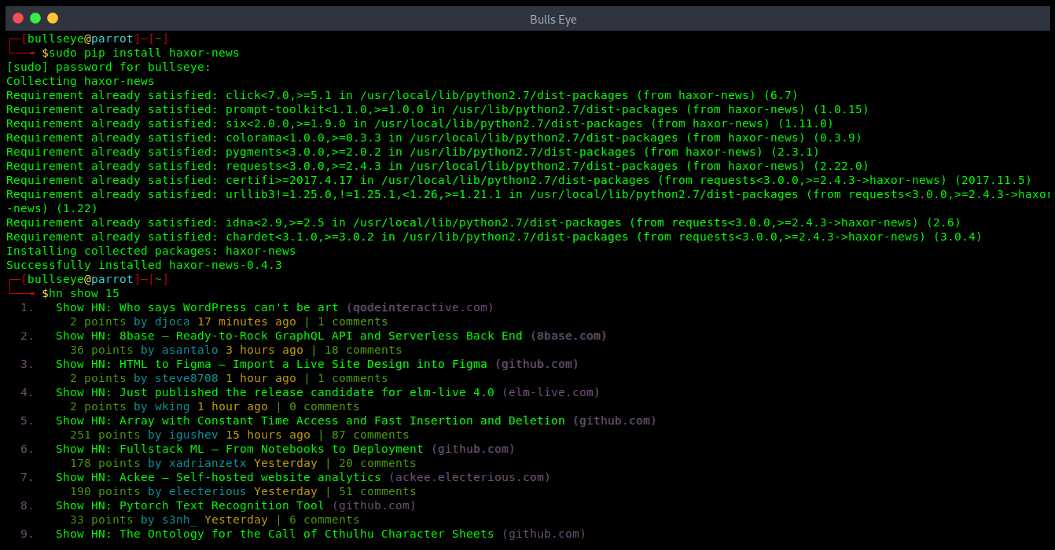Click username s3nh_
1055x550 pixels.
[x=179, y=519]
